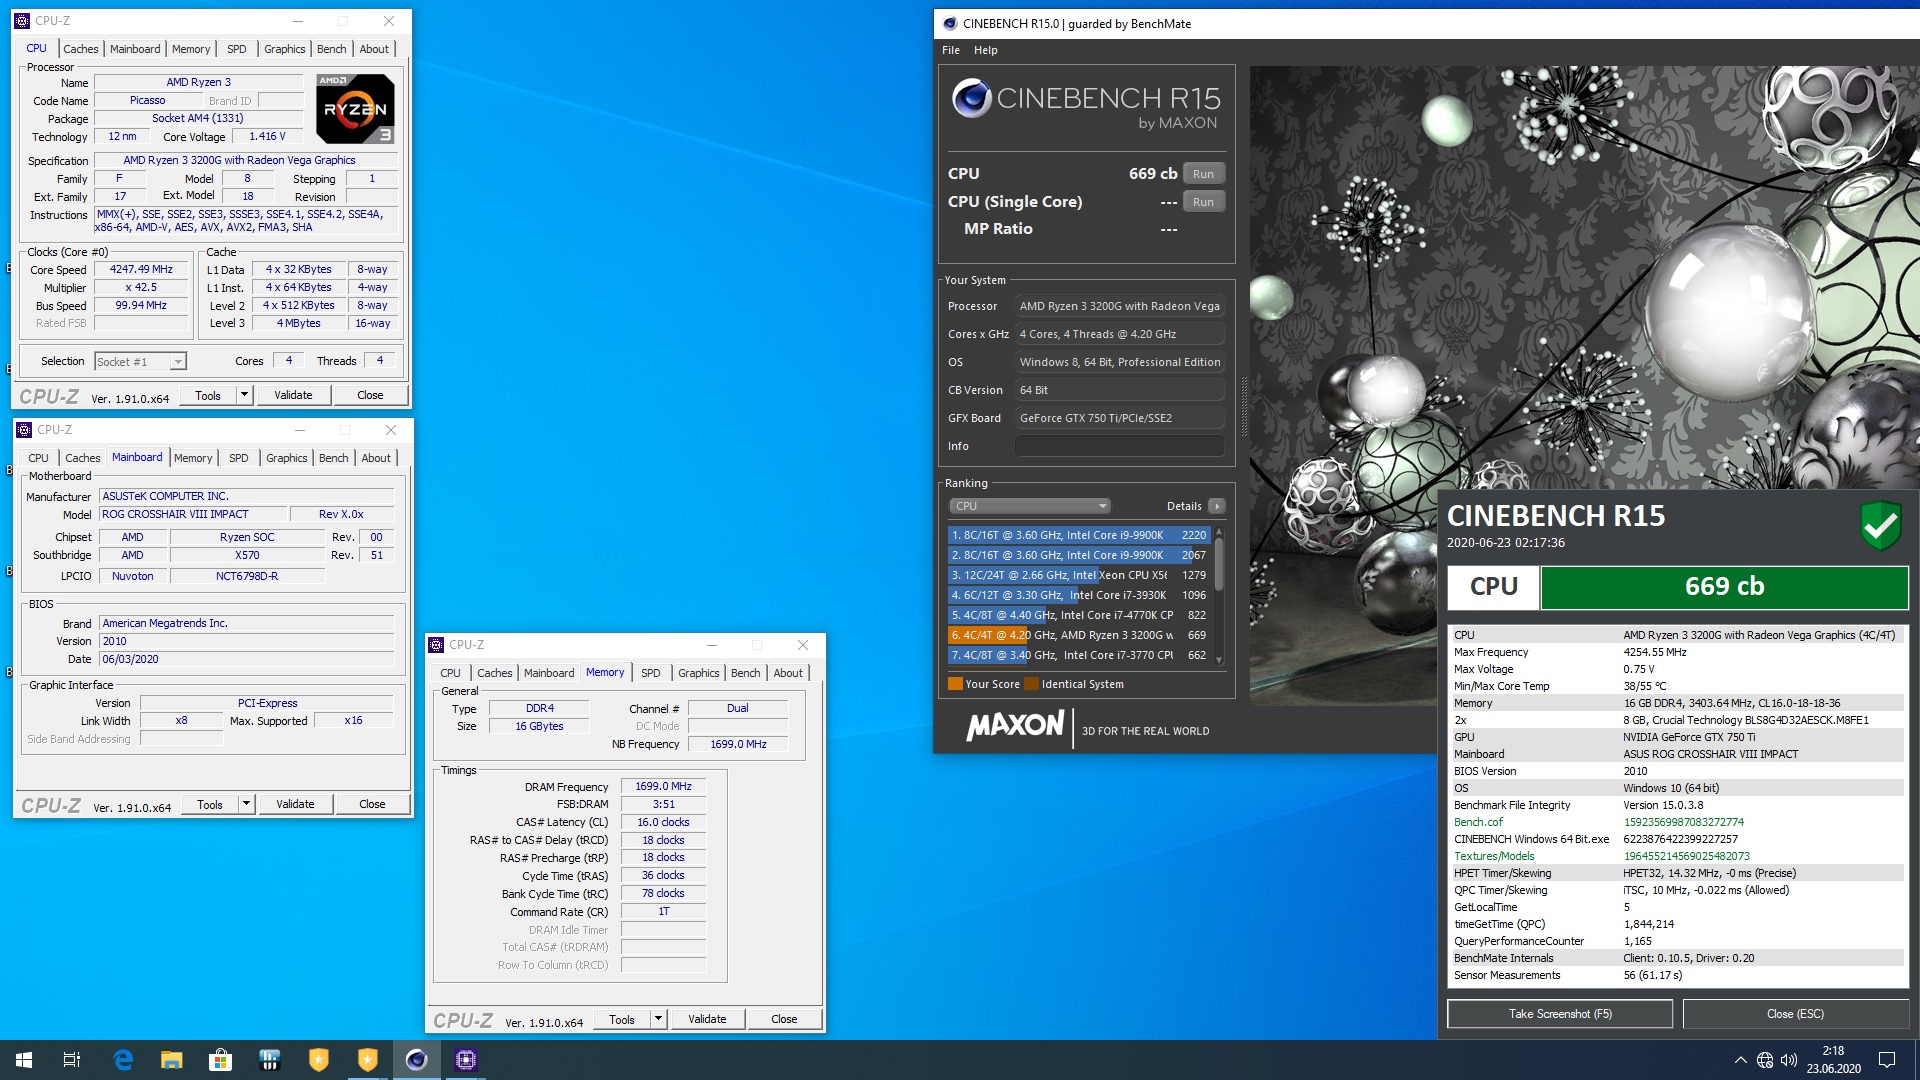Open SPD tab in Mainboard CPU-Z window
The image size is (1920, 1080).
238,458
